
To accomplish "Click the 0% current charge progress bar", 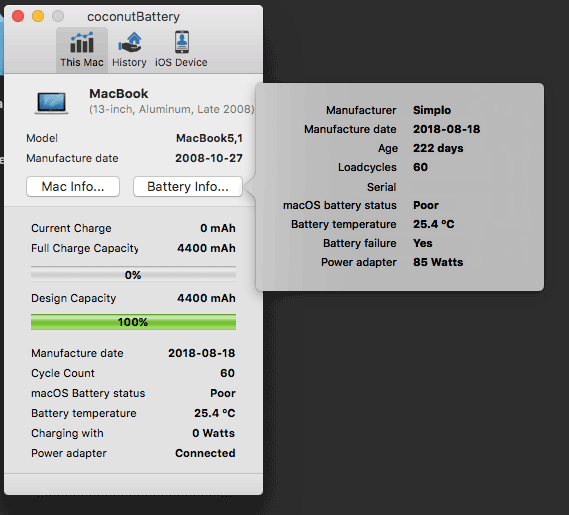I will [x=133, y=275].
